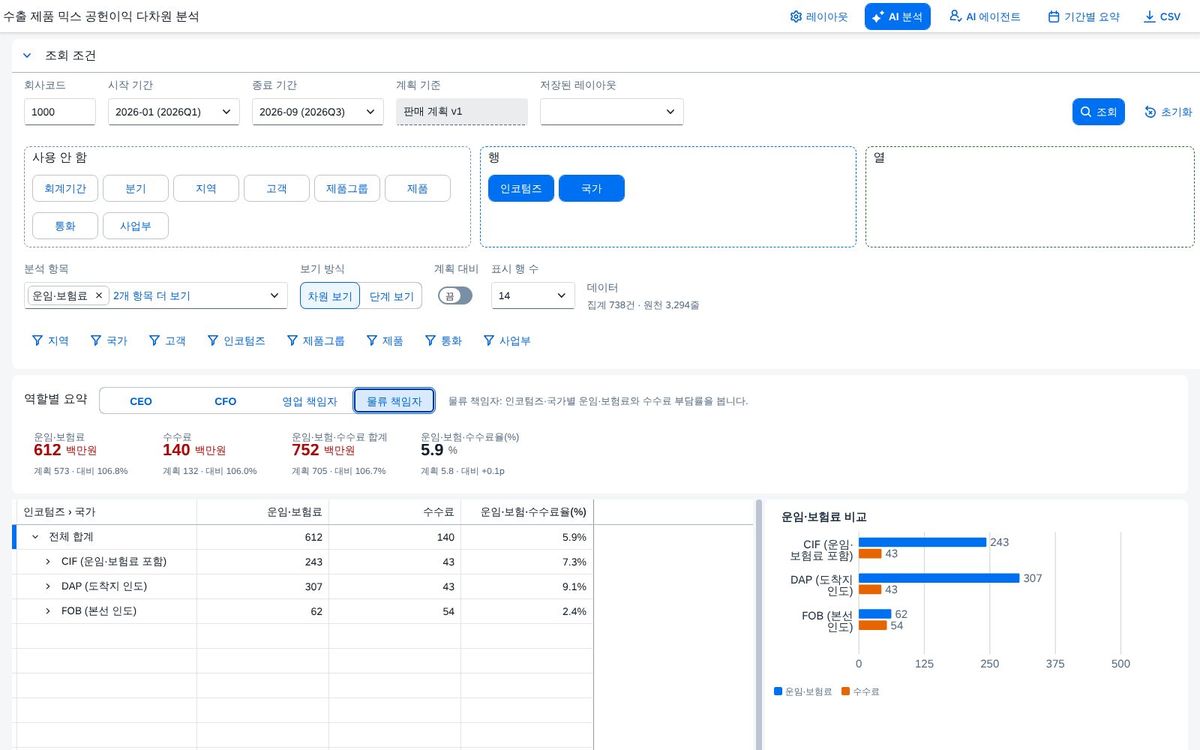Select the 사업부 dimension chip

136,226
